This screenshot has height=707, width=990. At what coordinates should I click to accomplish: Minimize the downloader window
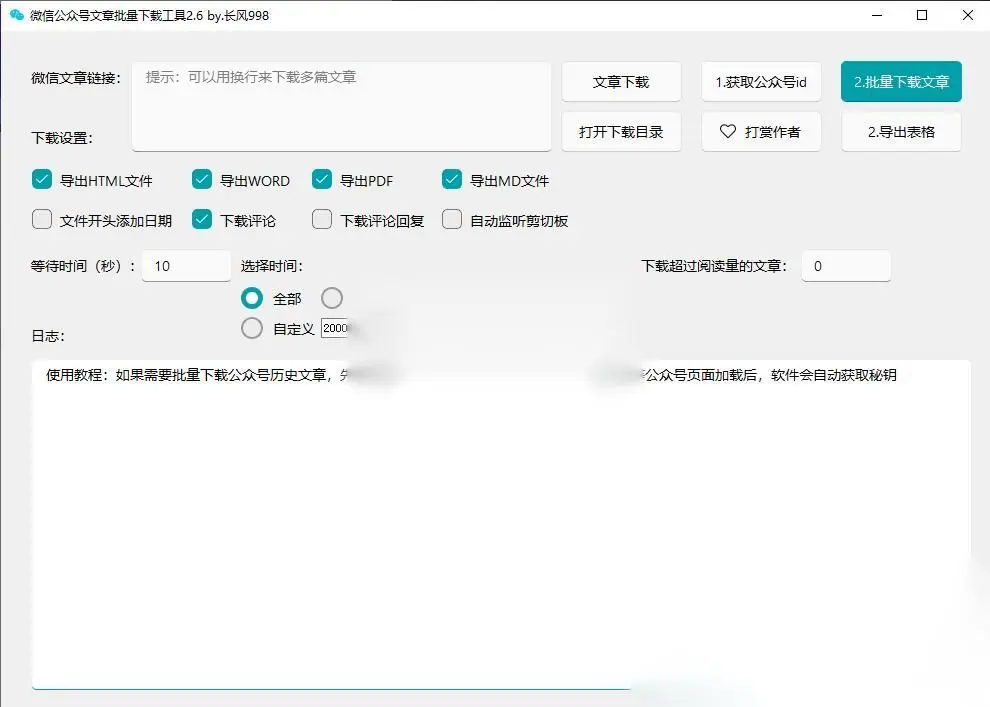point(877,15)
